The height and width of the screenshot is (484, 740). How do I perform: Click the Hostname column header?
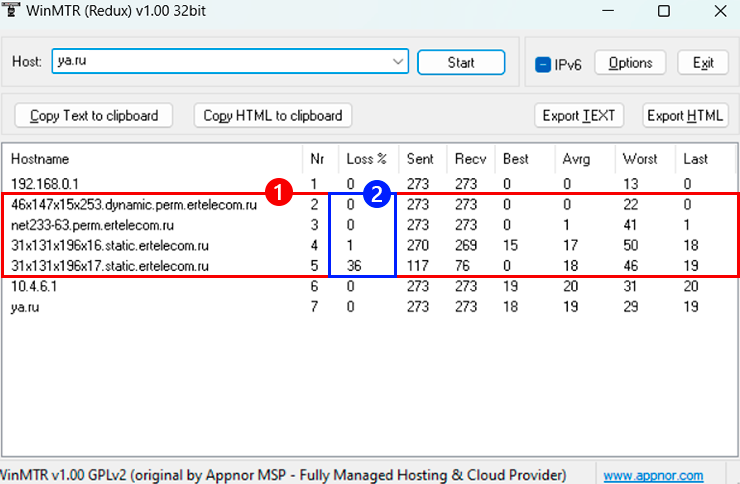pos(150,159)
